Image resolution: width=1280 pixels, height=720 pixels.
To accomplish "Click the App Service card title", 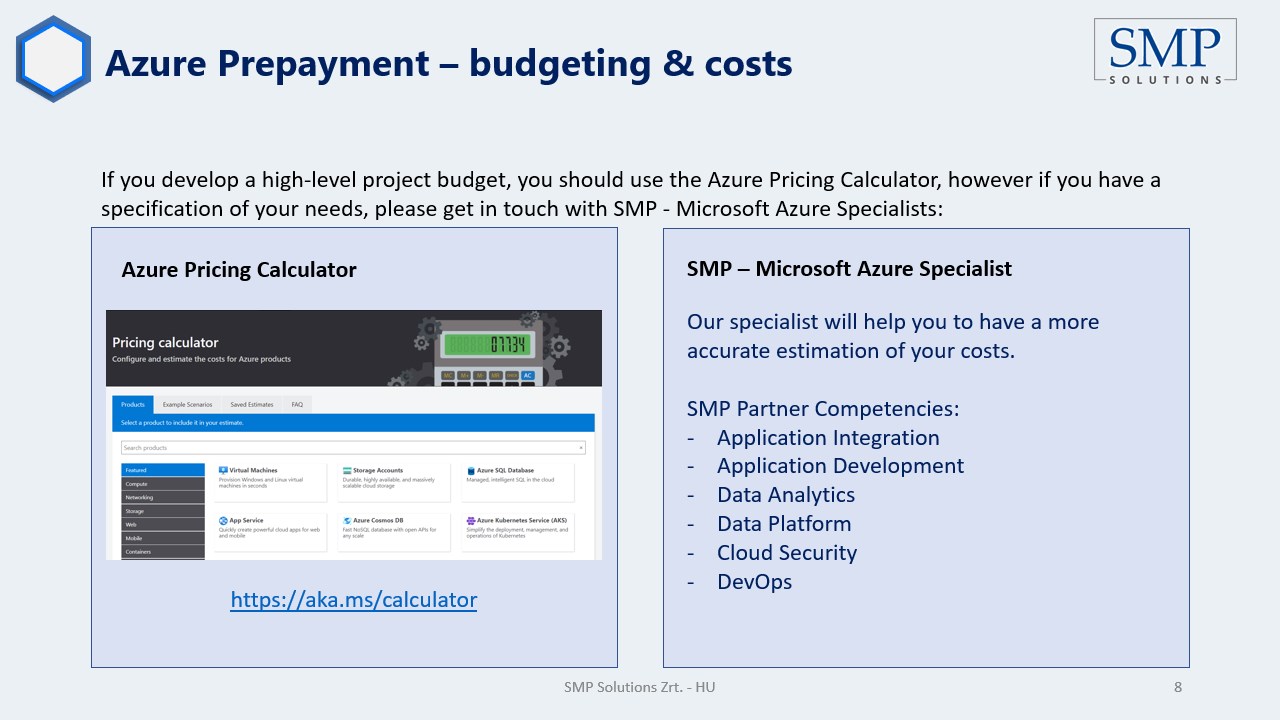I will click(246, 520).
